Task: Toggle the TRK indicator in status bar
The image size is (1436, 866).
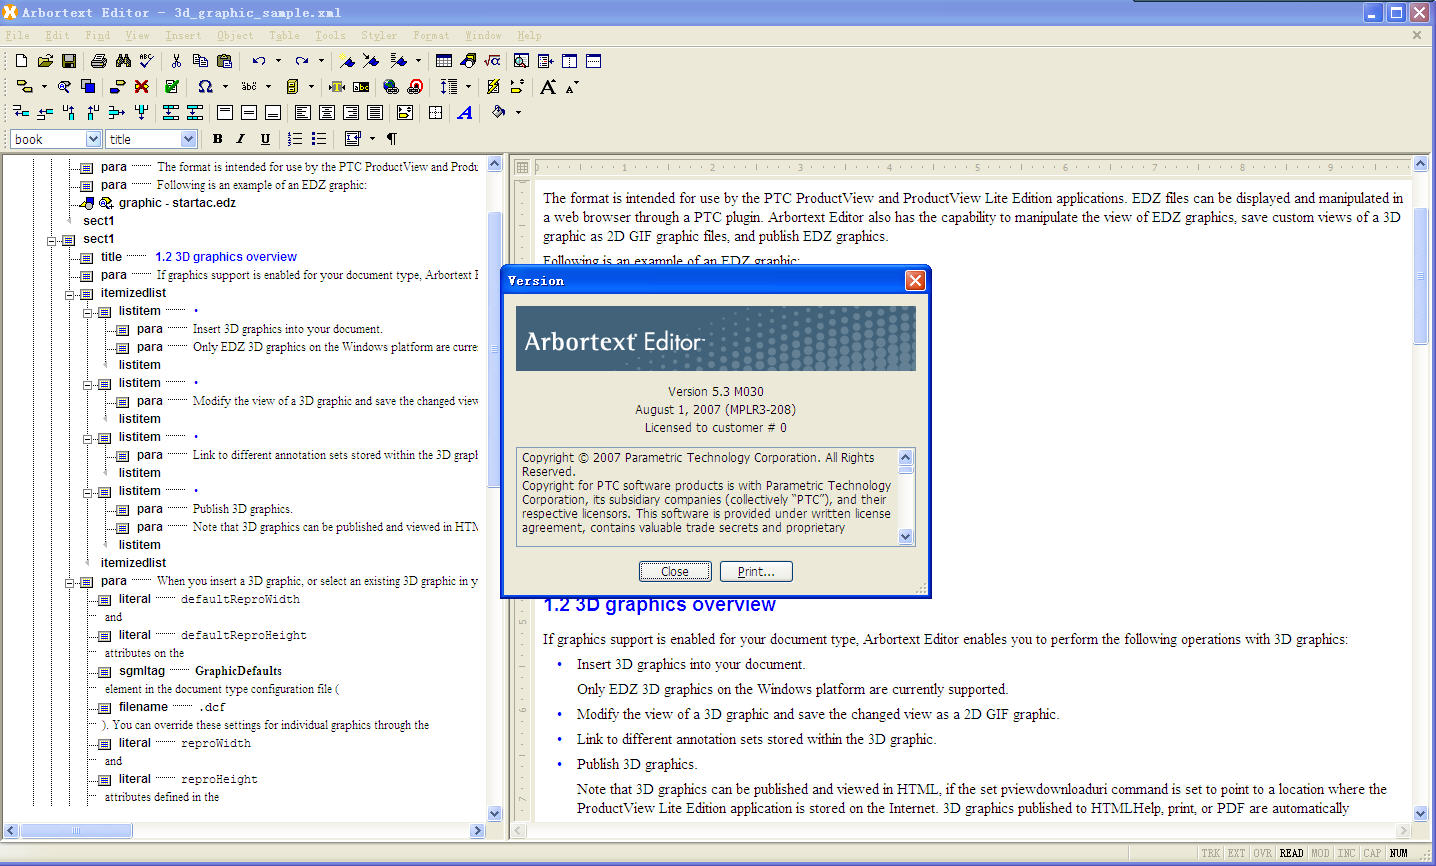Action: tap(1211, 853)
